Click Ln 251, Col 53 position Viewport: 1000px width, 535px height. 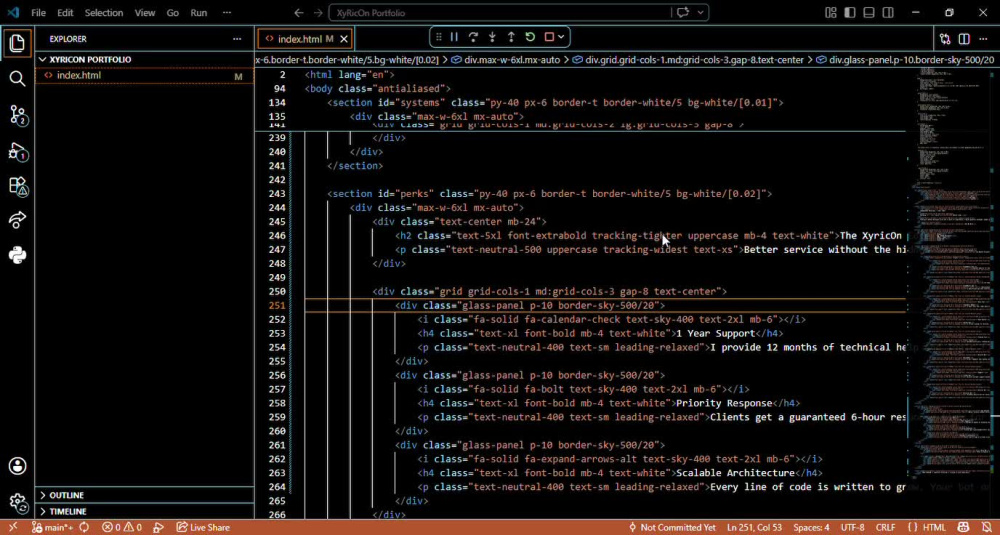tap(754, 527)
